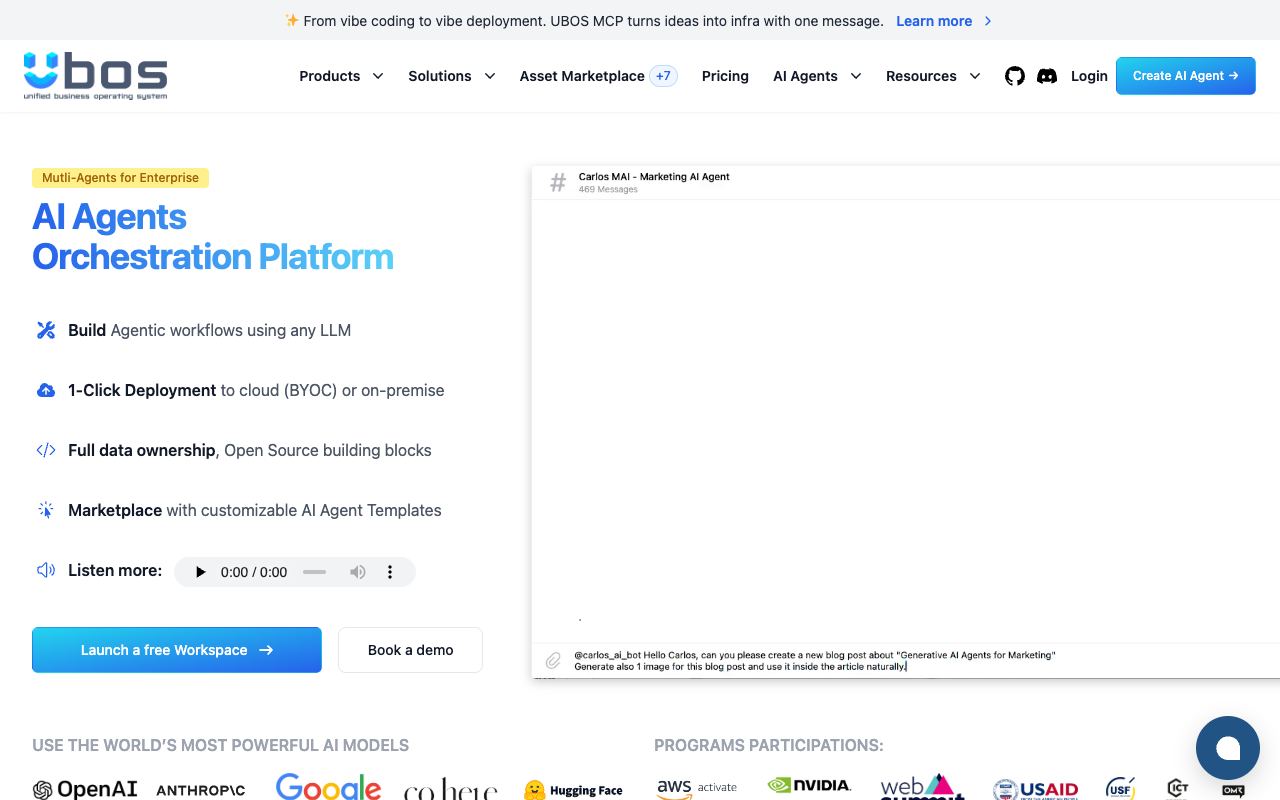The width and height of the screenshot is (1280, 800).
Task: Open the Pricing page
Action: (725, 76)
